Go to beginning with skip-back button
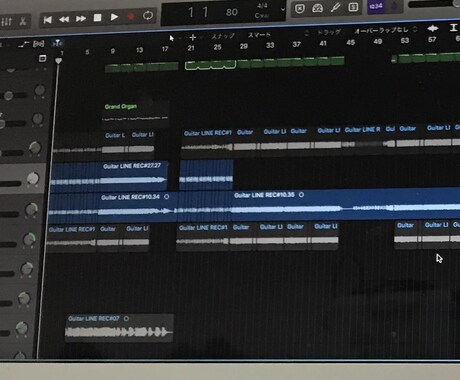460x380 pixels. coord(48,20)
